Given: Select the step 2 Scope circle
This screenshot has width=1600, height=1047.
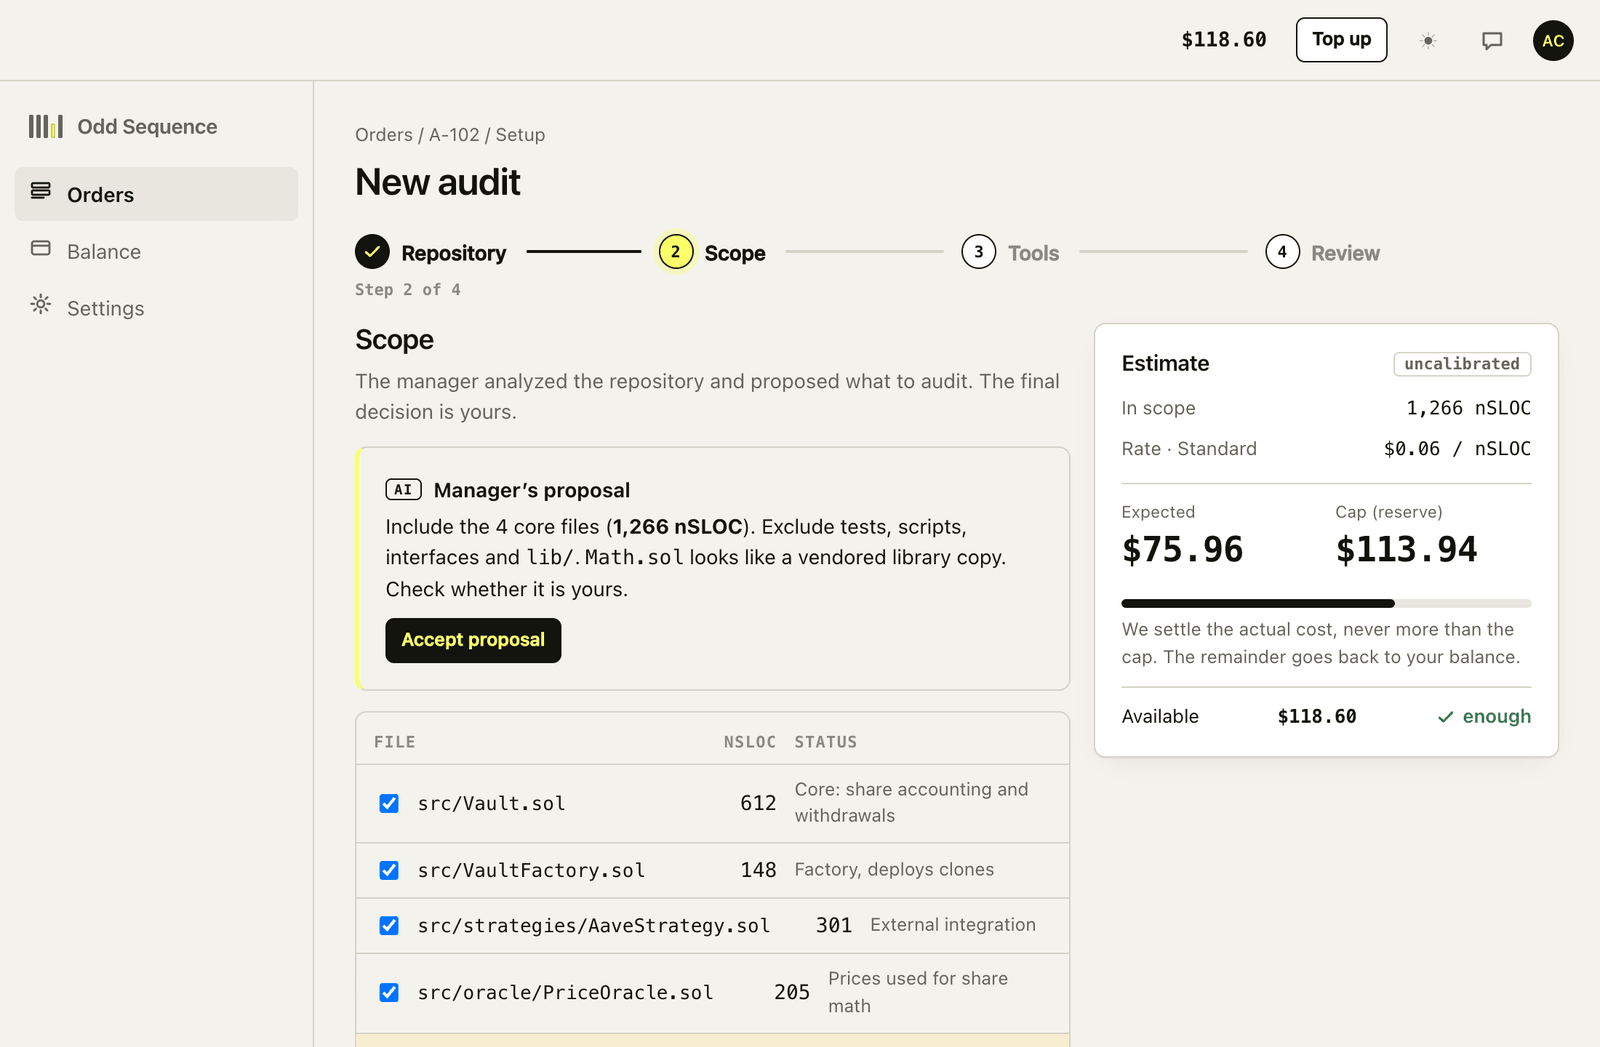Looking at the screenshot, I should pyautogui.click(x=676, y=252).
